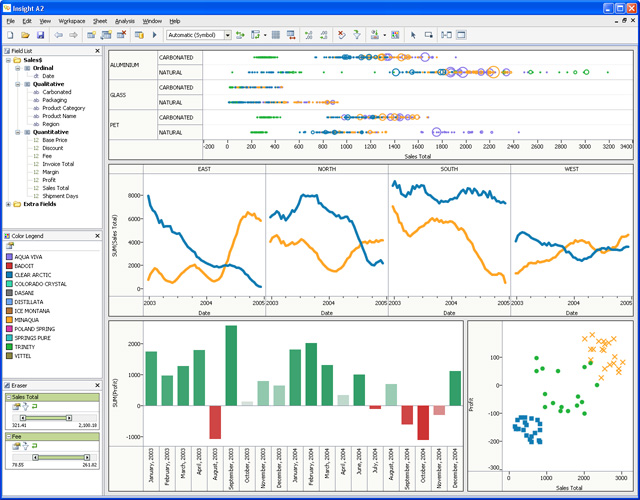Open the Workspace menu
640x500 pixels.
[x=71, y=20]
